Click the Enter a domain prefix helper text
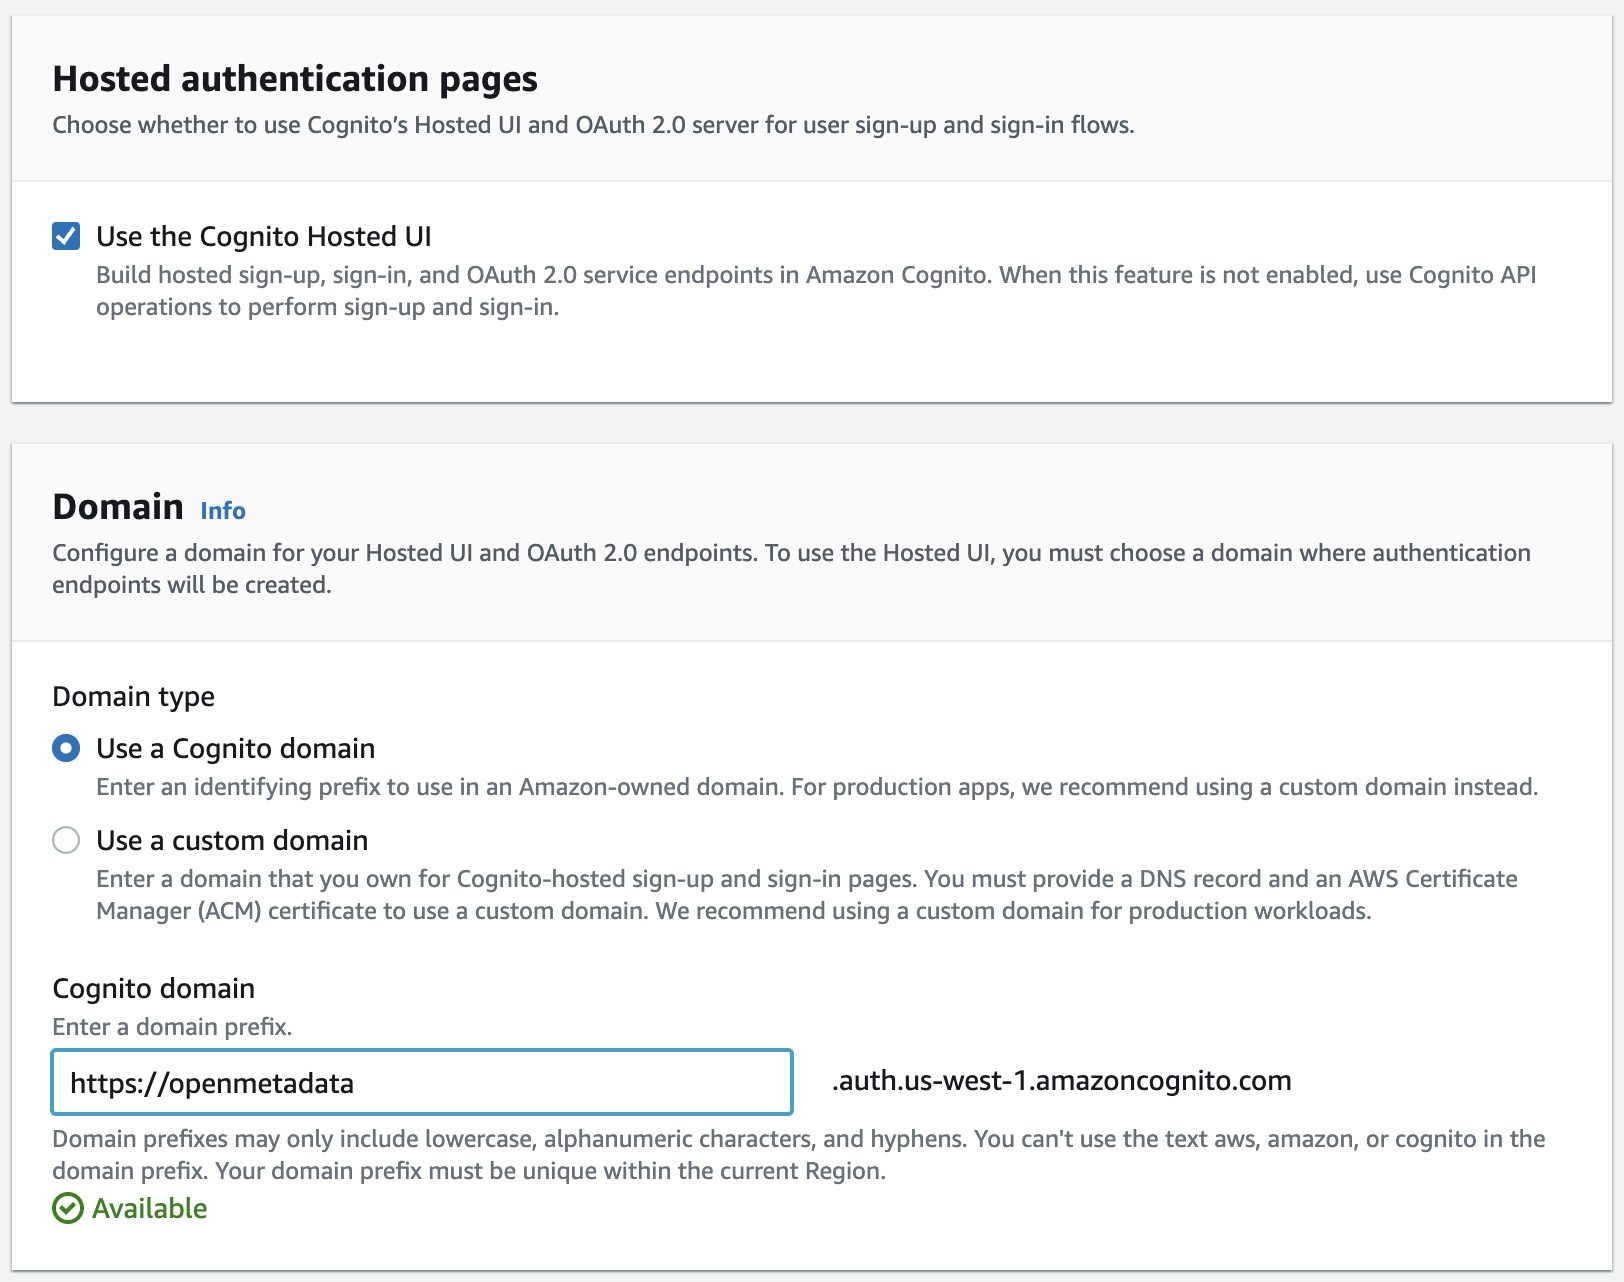This screenshot has width=1624, height=1282. [172, 1026]
